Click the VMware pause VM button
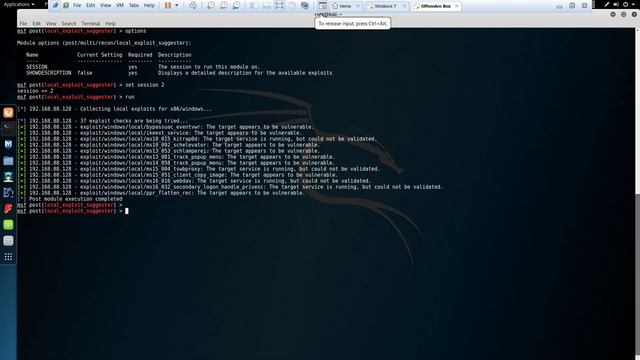640x360 pixels. (x=168, y=5)
